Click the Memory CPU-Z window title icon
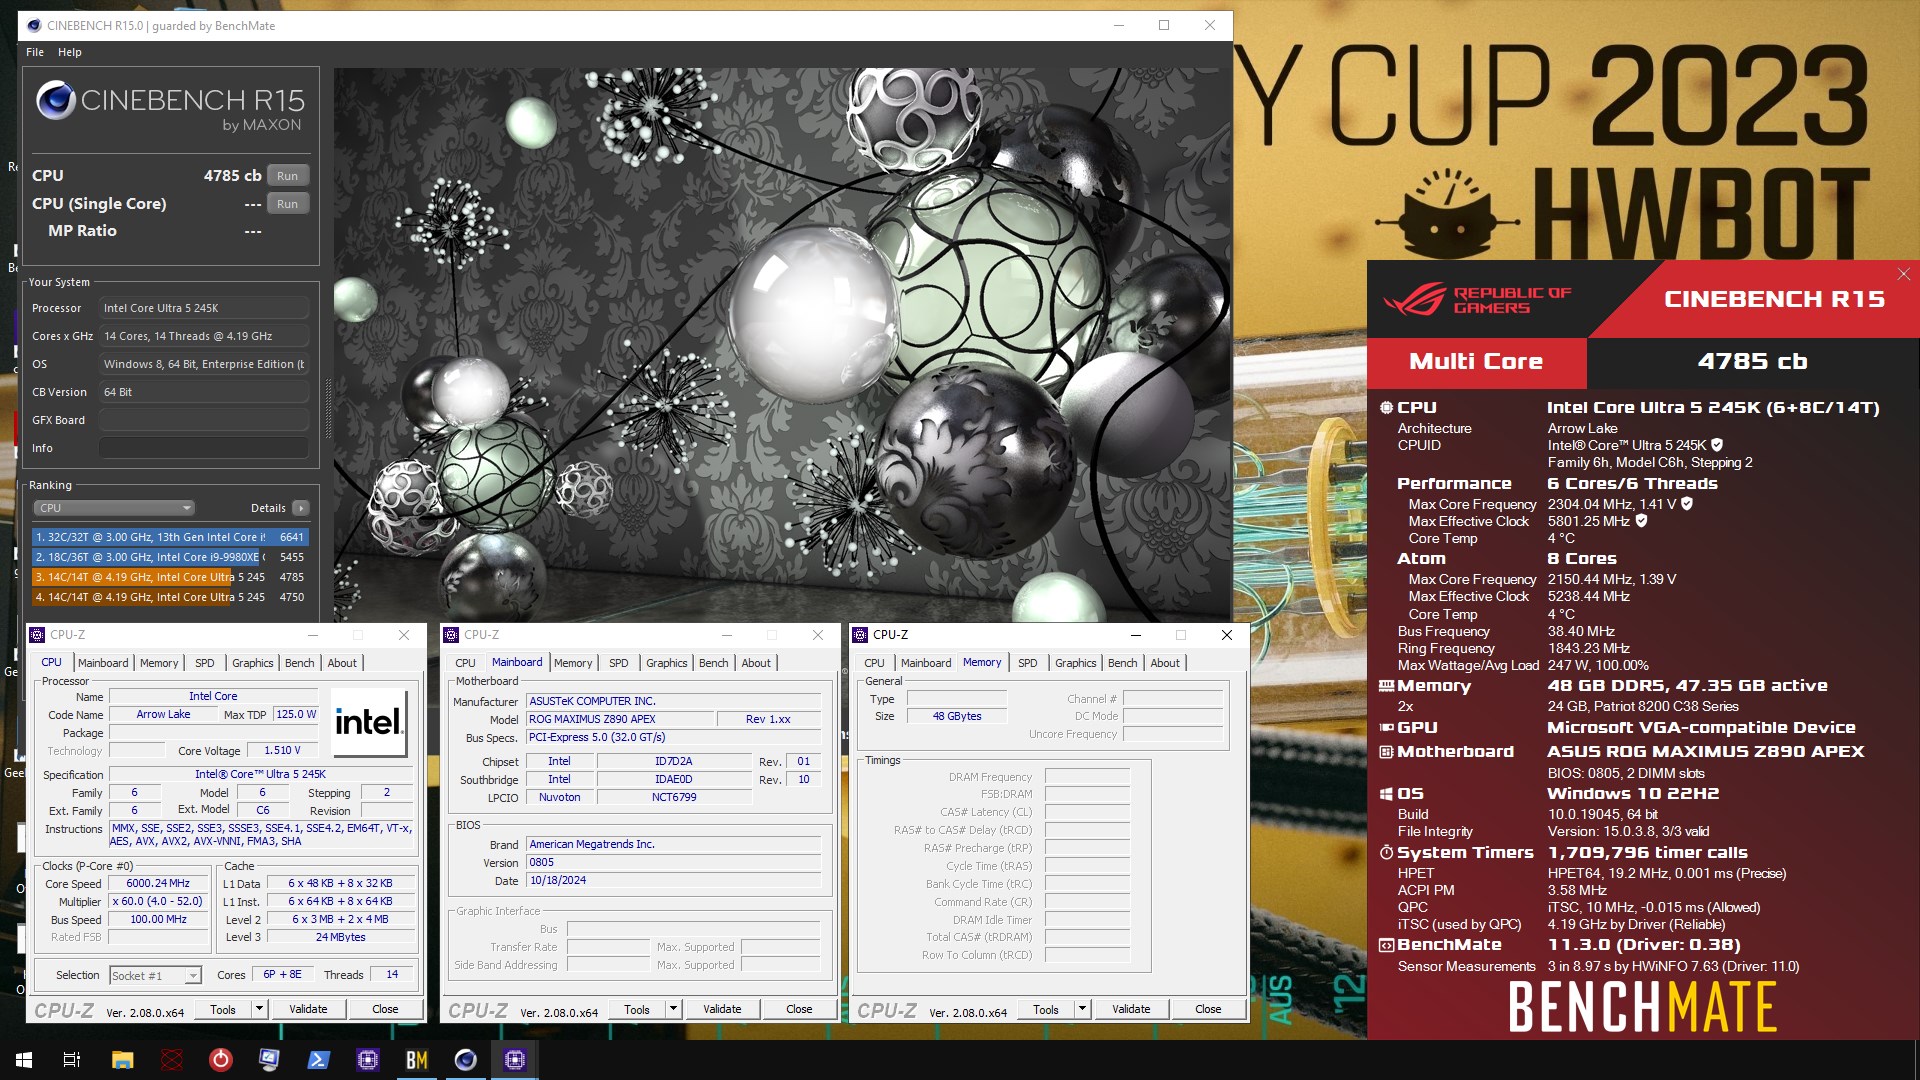This screenshot has width=1920, height=1080. 860,635
